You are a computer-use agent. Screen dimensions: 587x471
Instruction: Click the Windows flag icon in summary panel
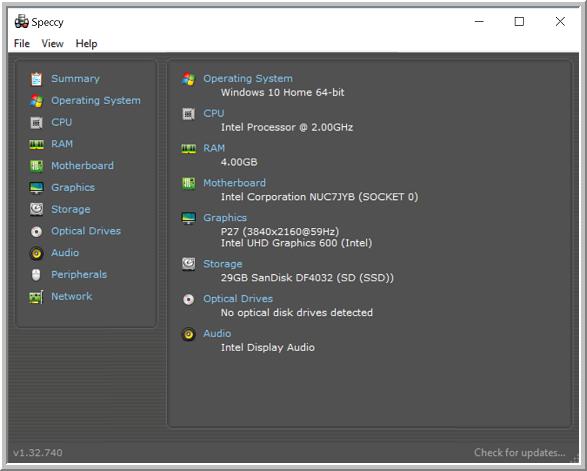pyautogui.click(x=188, y=79)
